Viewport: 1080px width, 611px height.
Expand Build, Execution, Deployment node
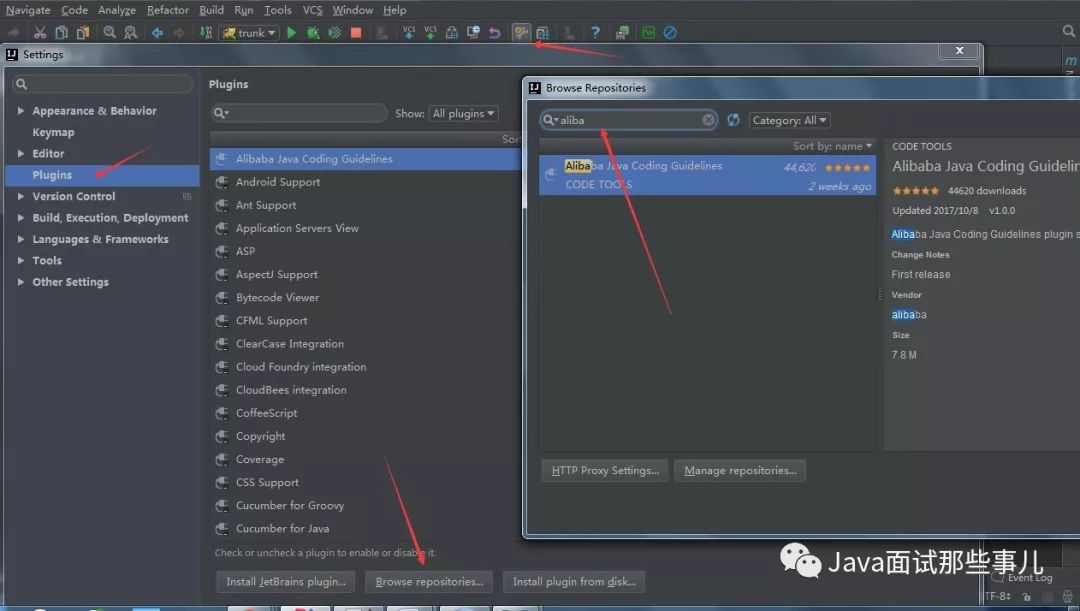tap(21, 218)
